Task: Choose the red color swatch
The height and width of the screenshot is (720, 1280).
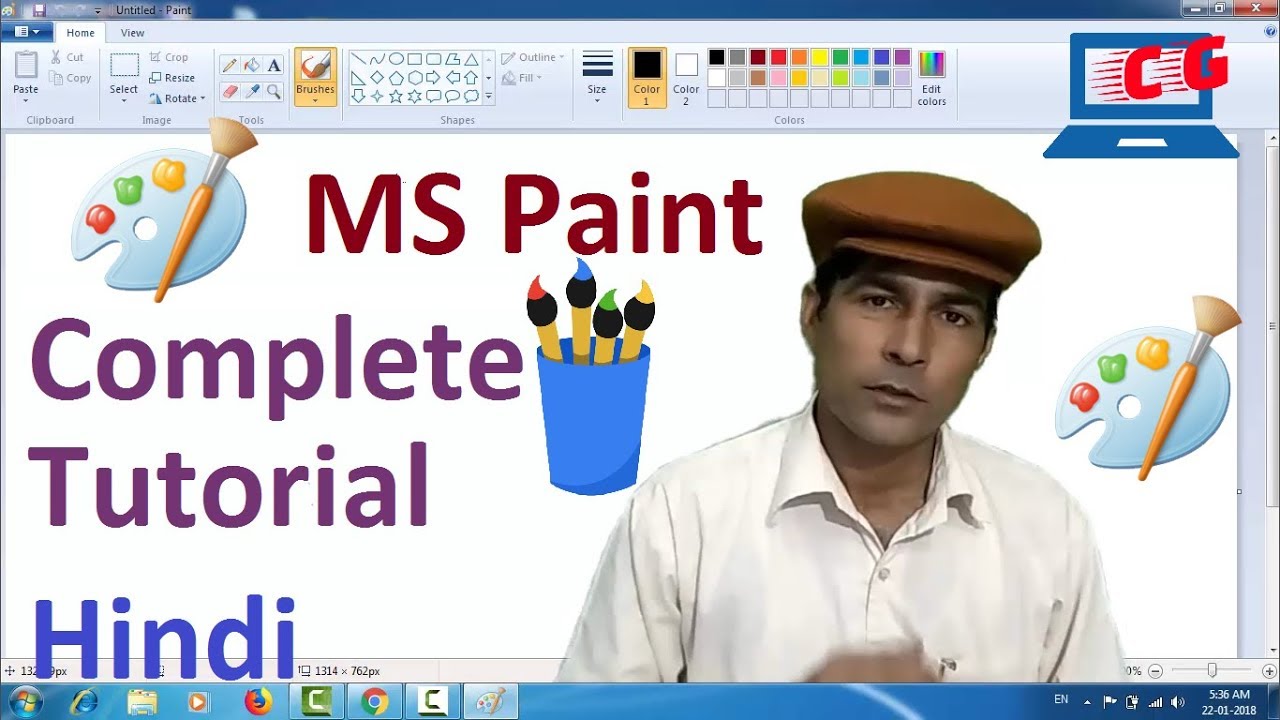Action: (778, 58)
